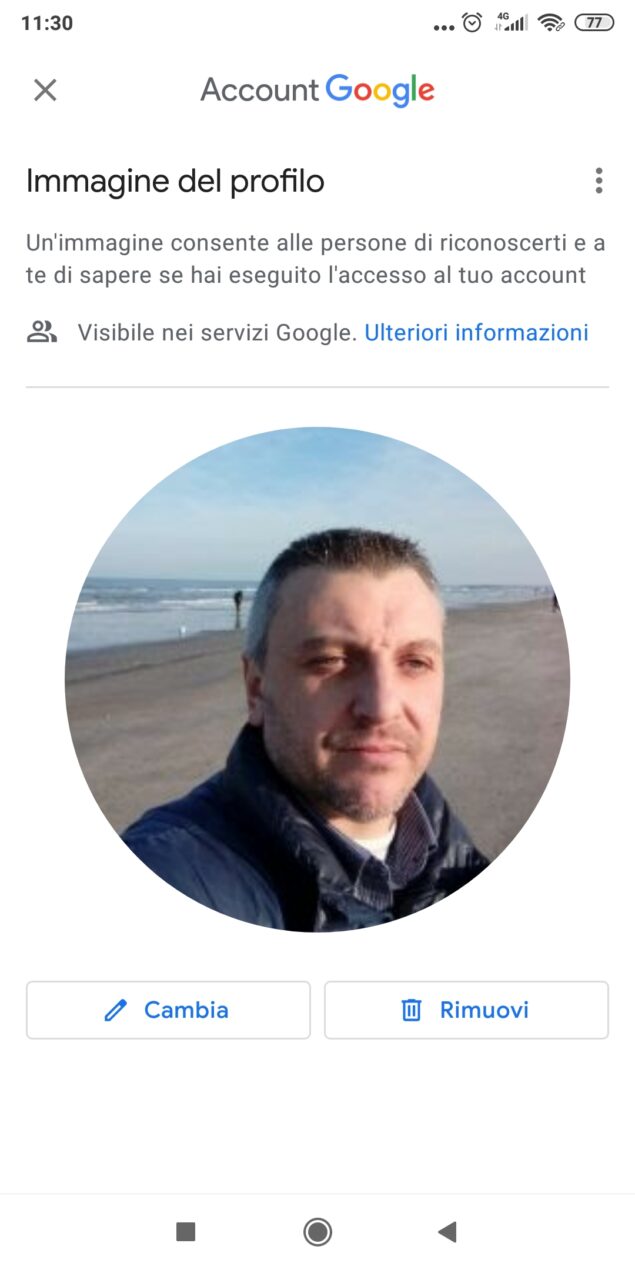Choose the Rimuovi button label
Screen dimensions: 635x1270
pyautogui.click(x=484, y=1010)
